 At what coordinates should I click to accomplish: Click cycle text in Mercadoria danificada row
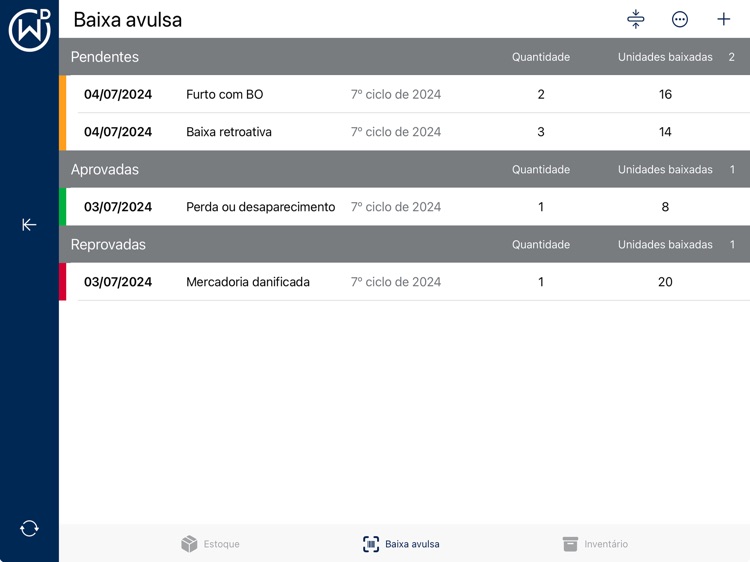(x=396, y=282)
